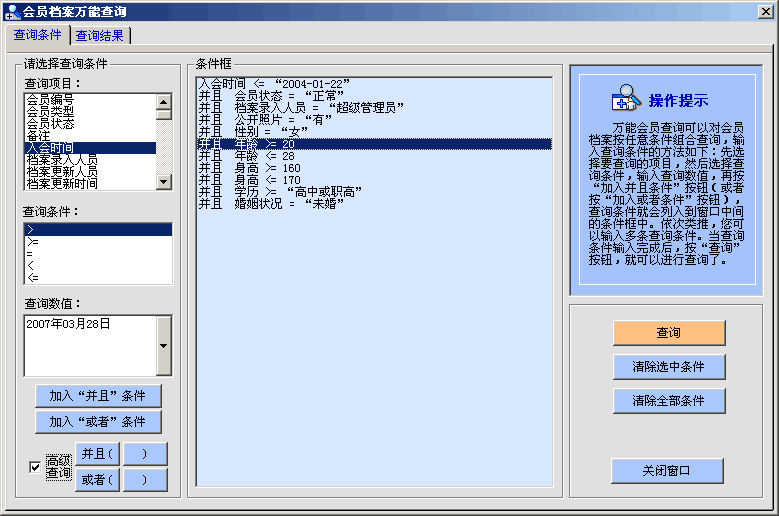Screen dimensions: 779x516
Task: Click 清除选中条件 button
Action: [668, 366]
